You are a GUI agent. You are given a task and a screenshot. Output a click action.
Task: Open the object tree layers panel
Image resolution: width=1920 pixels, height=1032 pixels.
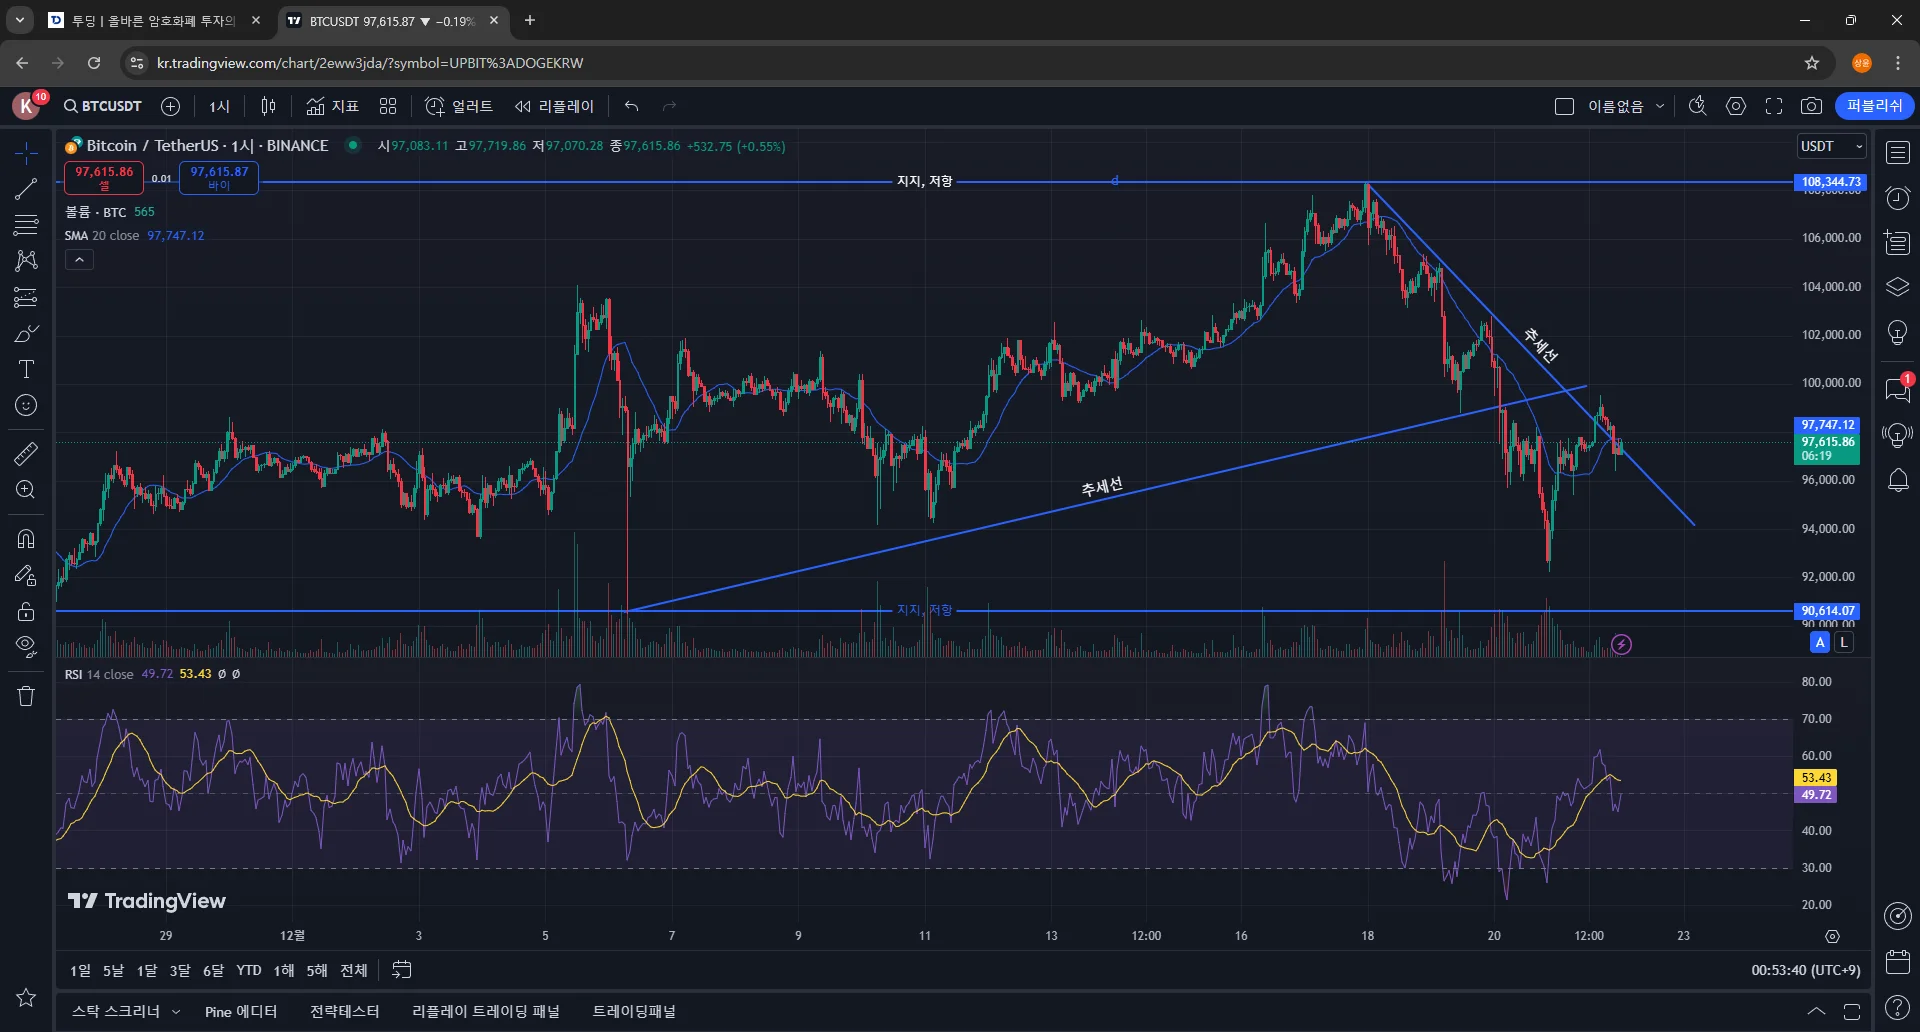tap(1897, 287)
